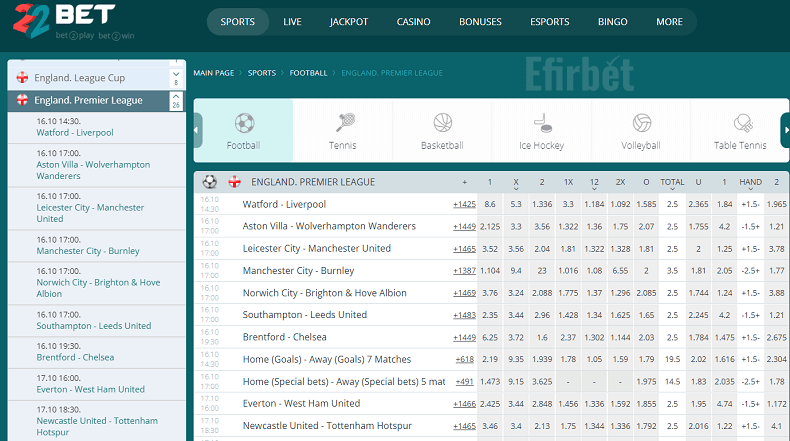
Task: Open the JACKPOT menu
Action: (x=349, y=22)
